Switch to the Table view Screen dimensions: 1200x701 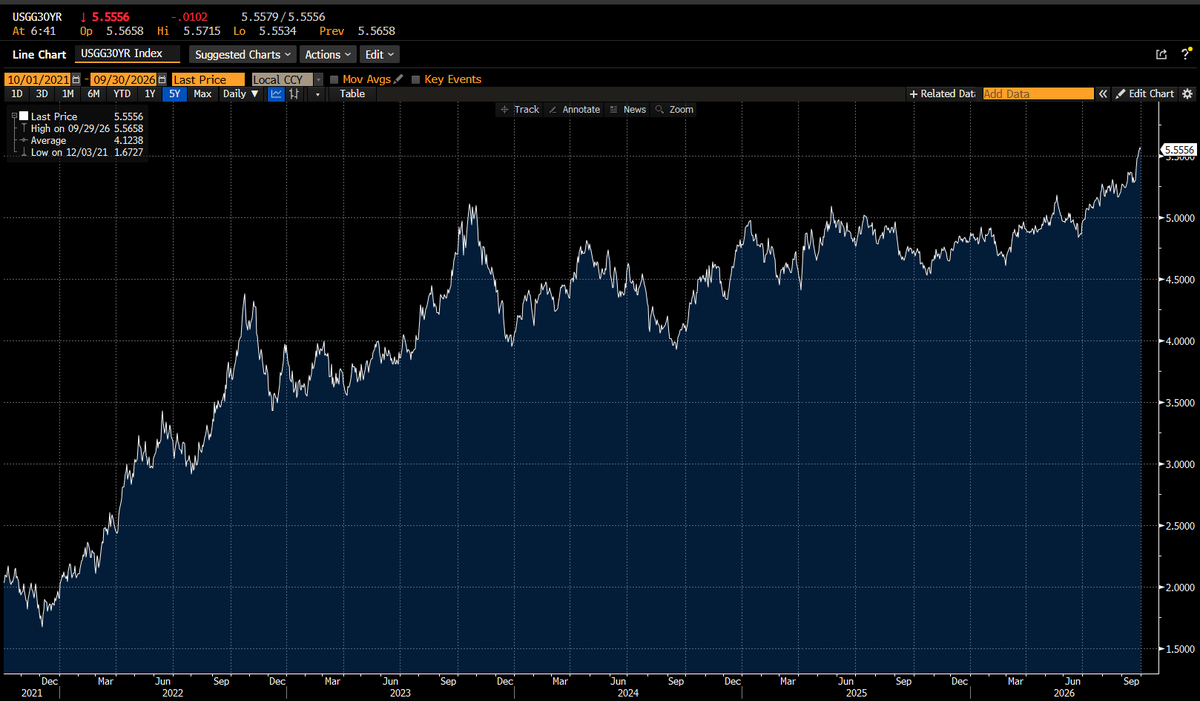[352, 94]
